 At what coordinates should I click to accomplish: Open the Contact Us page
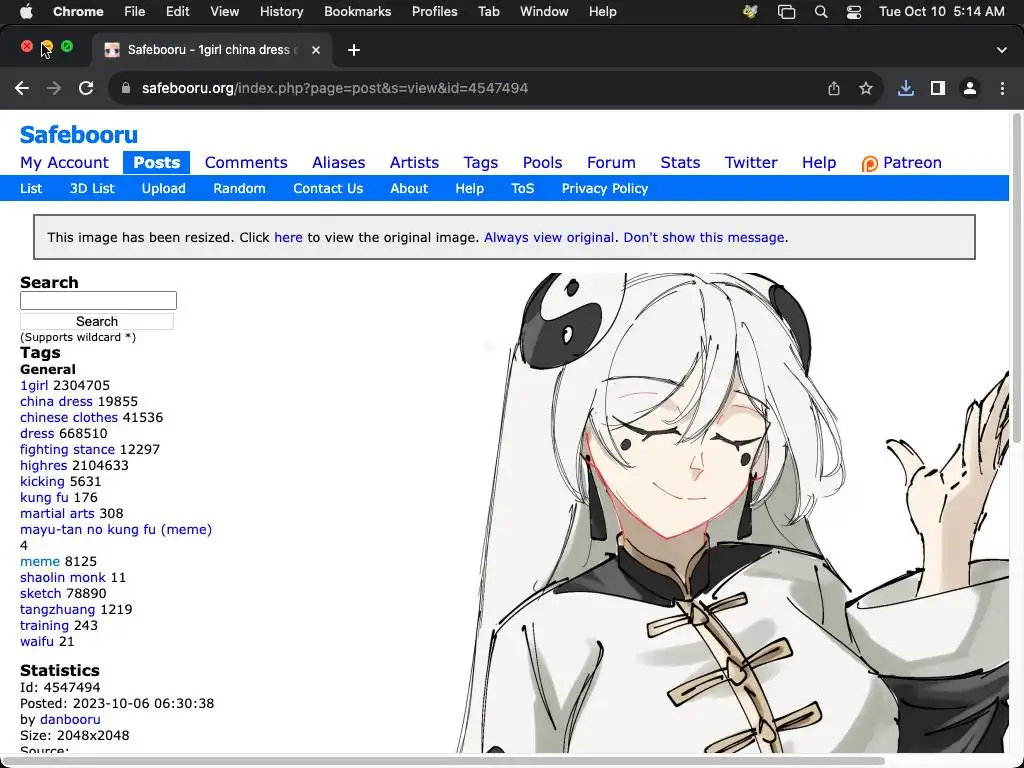click(x=328, y=189)
